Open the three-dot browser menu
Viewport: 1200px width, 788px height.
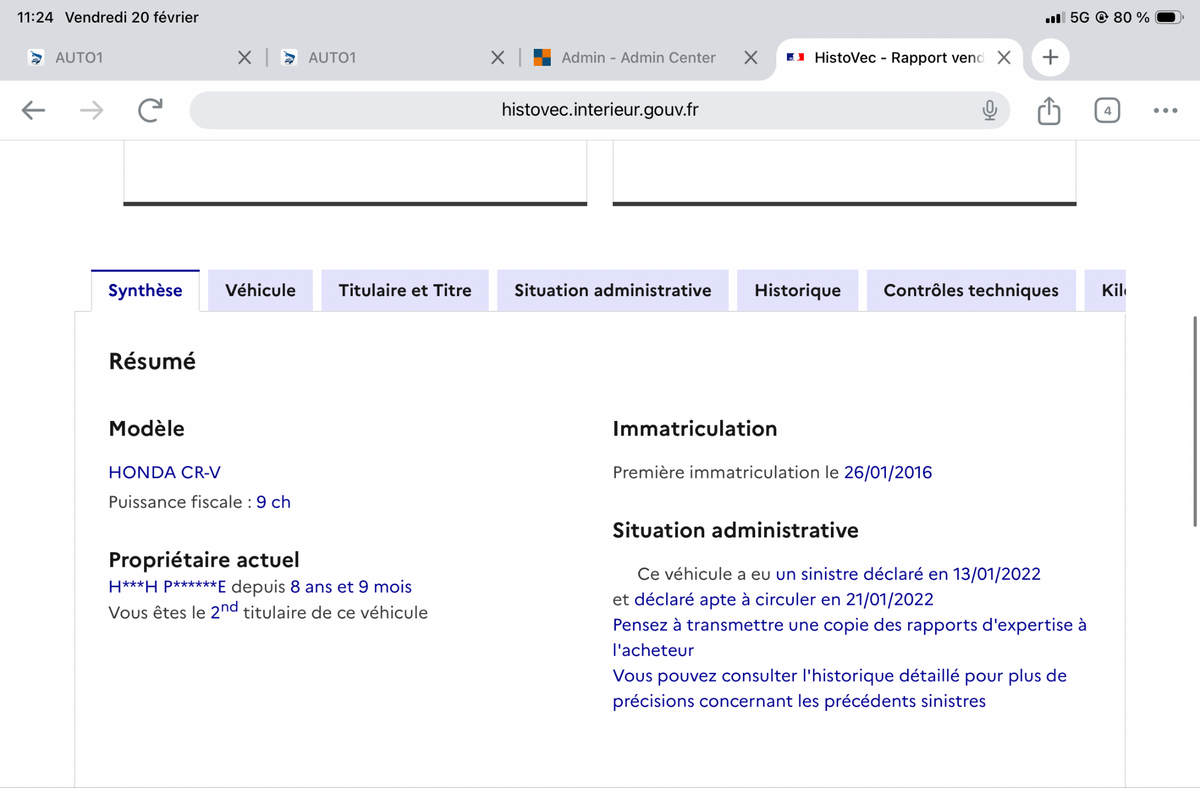coord(1165,110)
